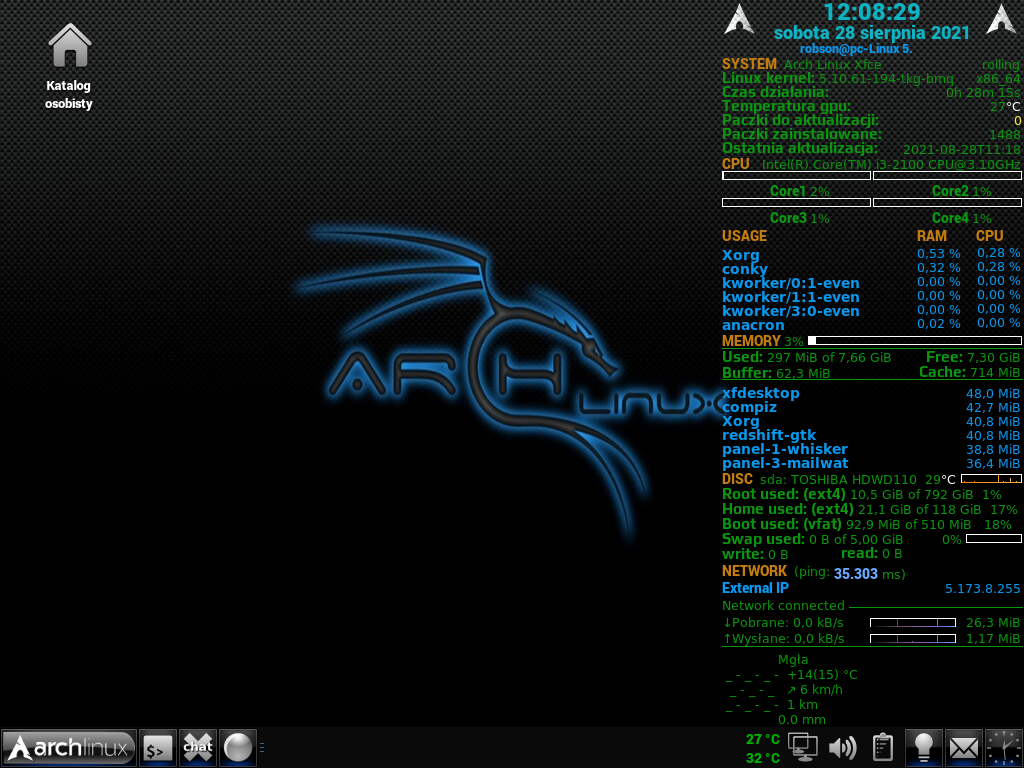Click the External IP value 5.173.8.255
Image resolution: width=1024 pixels, height=768 pixels.
pyautogui.click(x=982, y=588)
